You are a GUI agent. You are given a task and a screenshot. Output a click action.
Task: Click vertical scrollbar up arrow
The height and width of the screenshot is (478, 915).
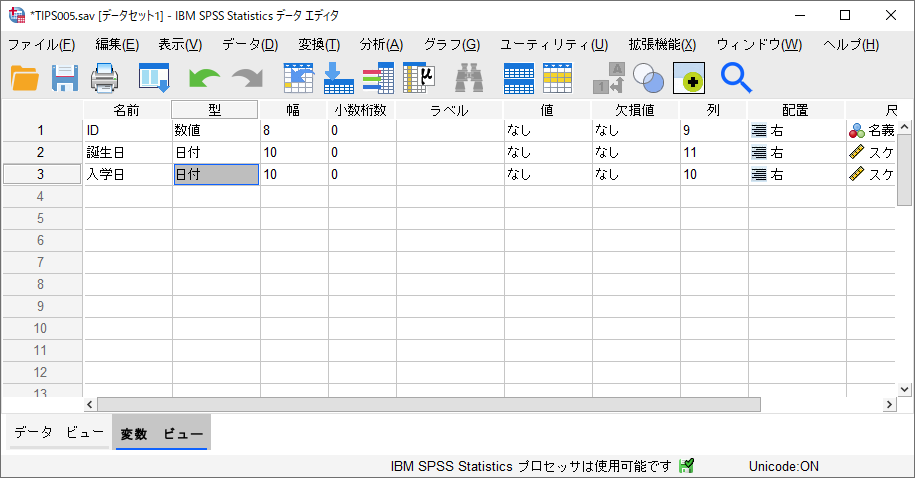tap(904, 127)
